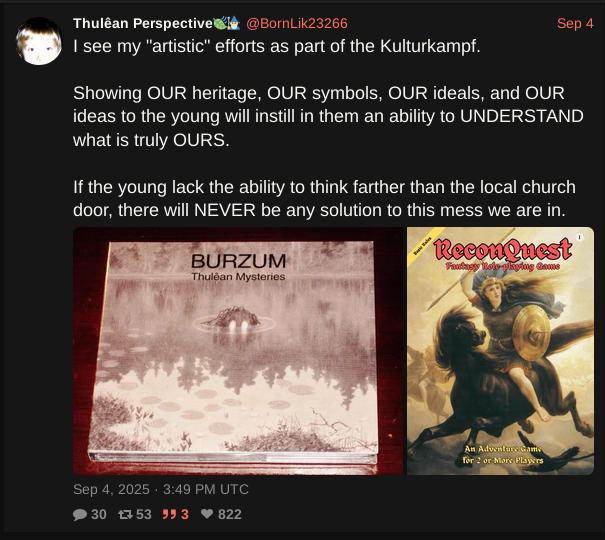Click the 53 retweets count
This screenshot has width=605, height=540.
[x=144, y=515]
